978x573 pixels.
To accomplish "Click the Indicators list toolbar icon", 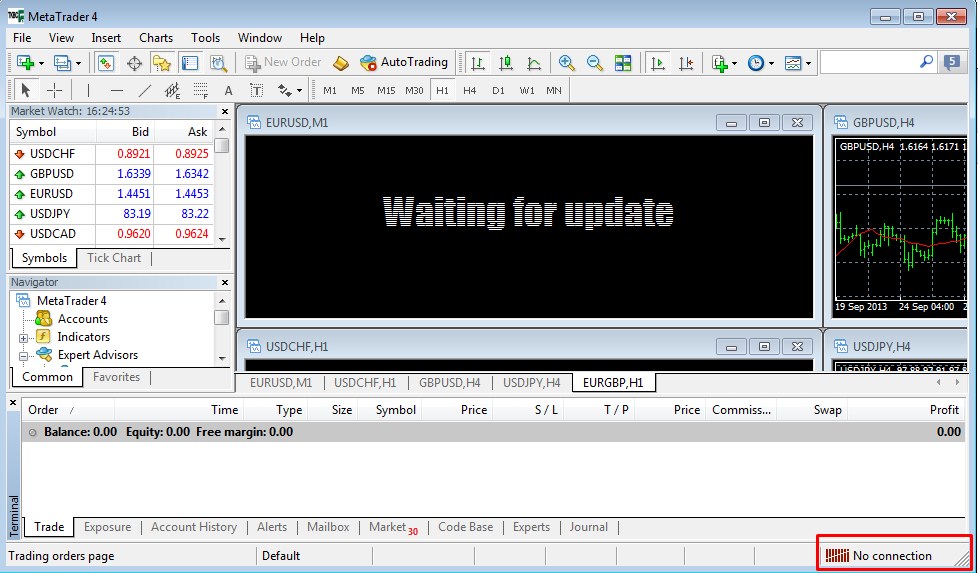I will coord(720,62).
